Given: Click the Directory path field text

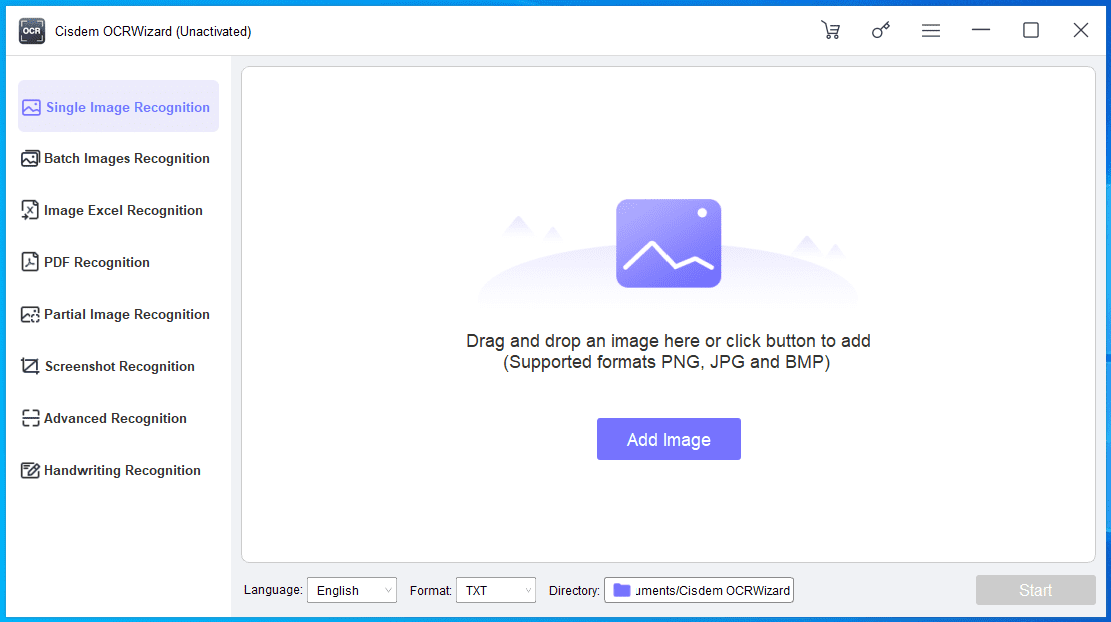Looking at the screenshot, I should point(713,590).
